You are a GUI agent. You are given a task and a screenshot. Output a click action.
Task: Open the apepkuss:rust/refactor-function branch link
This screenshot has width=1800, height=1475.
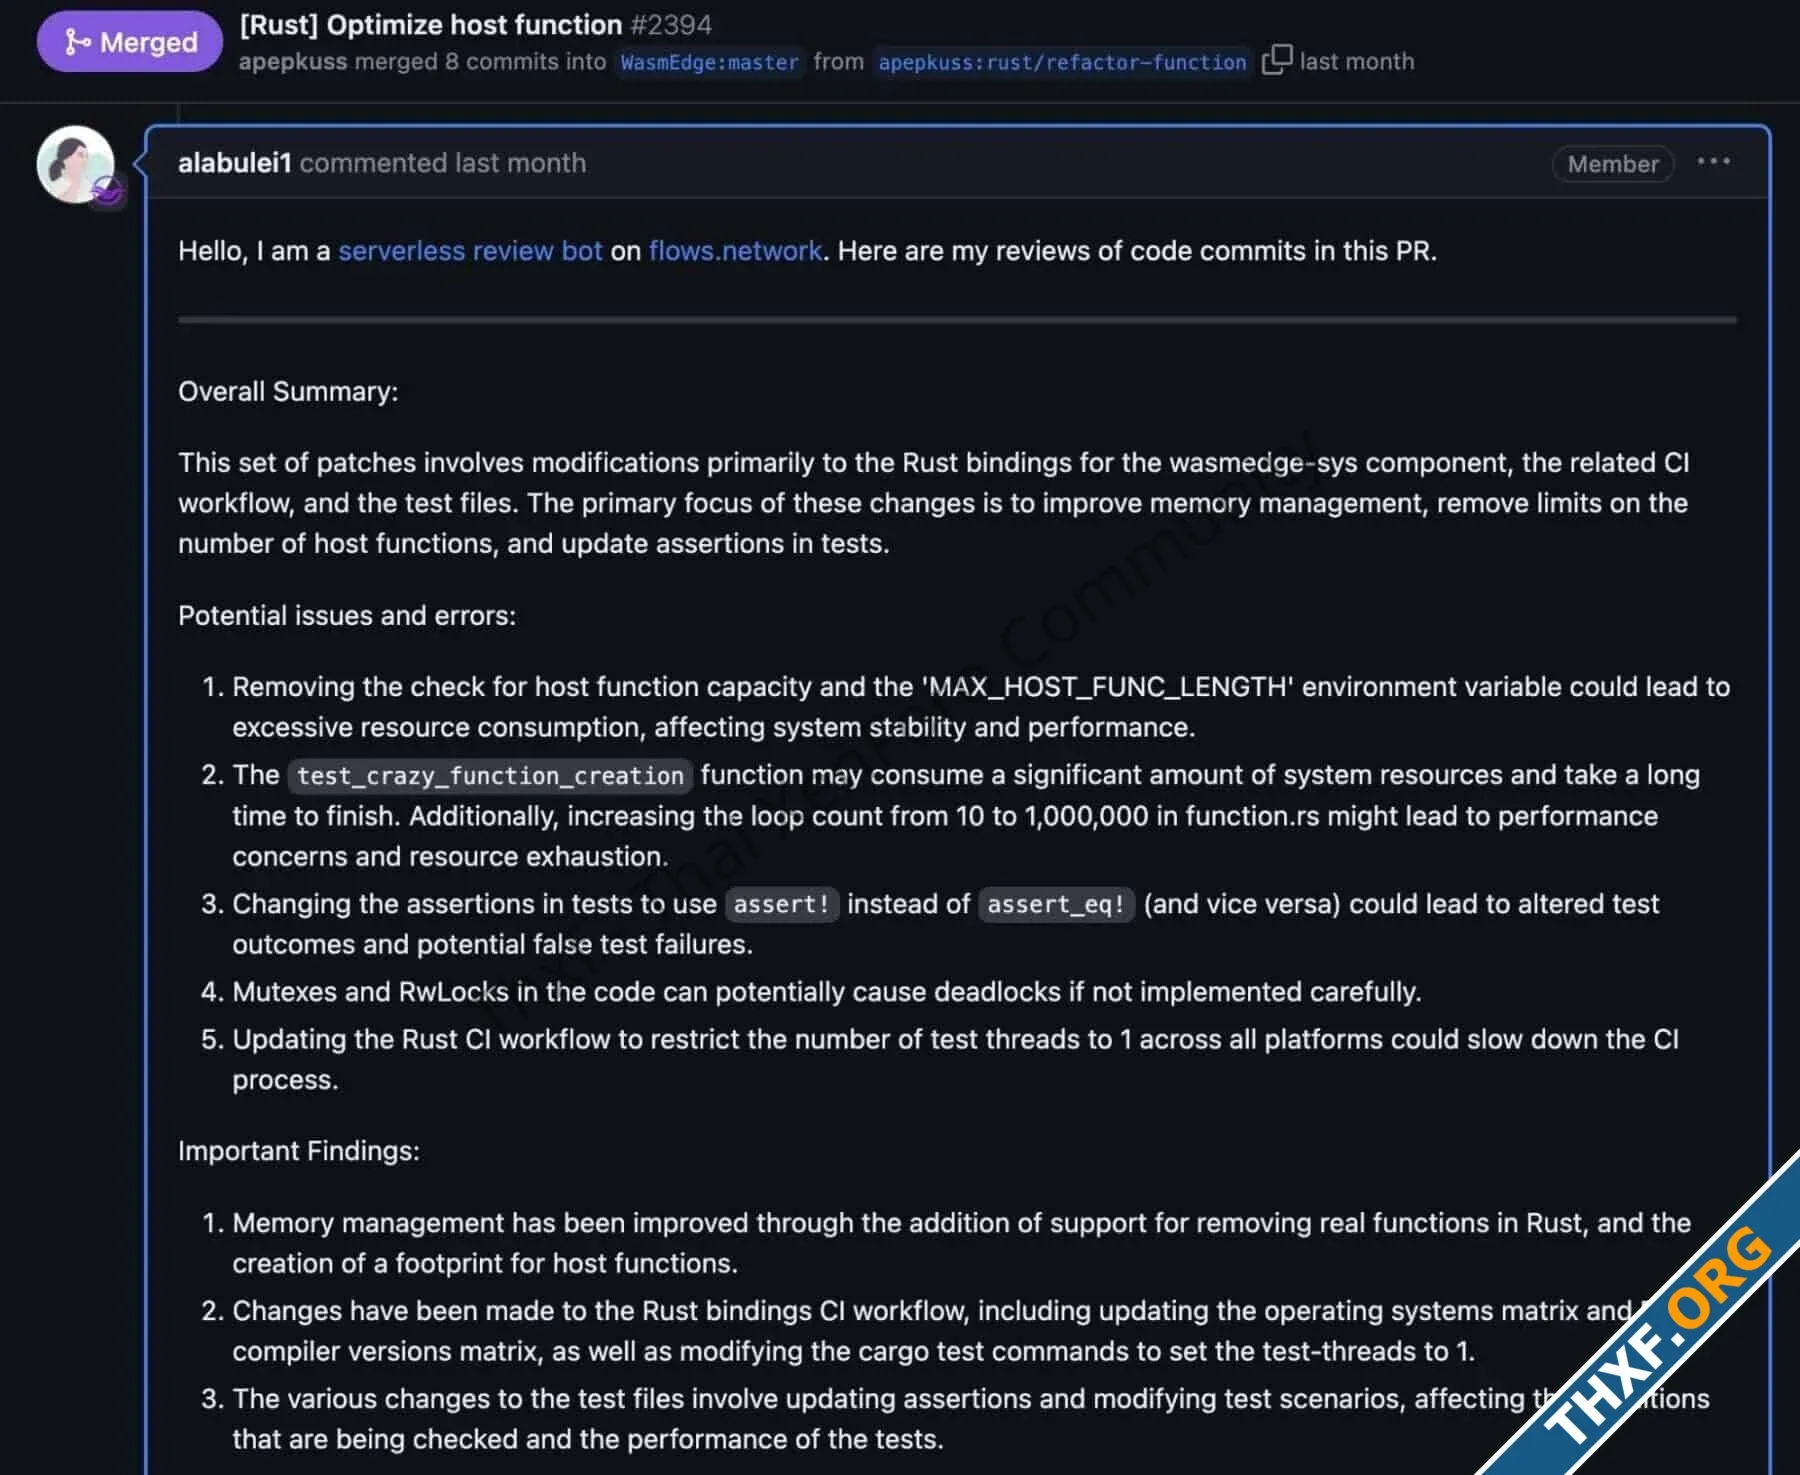click(1062, 62)
